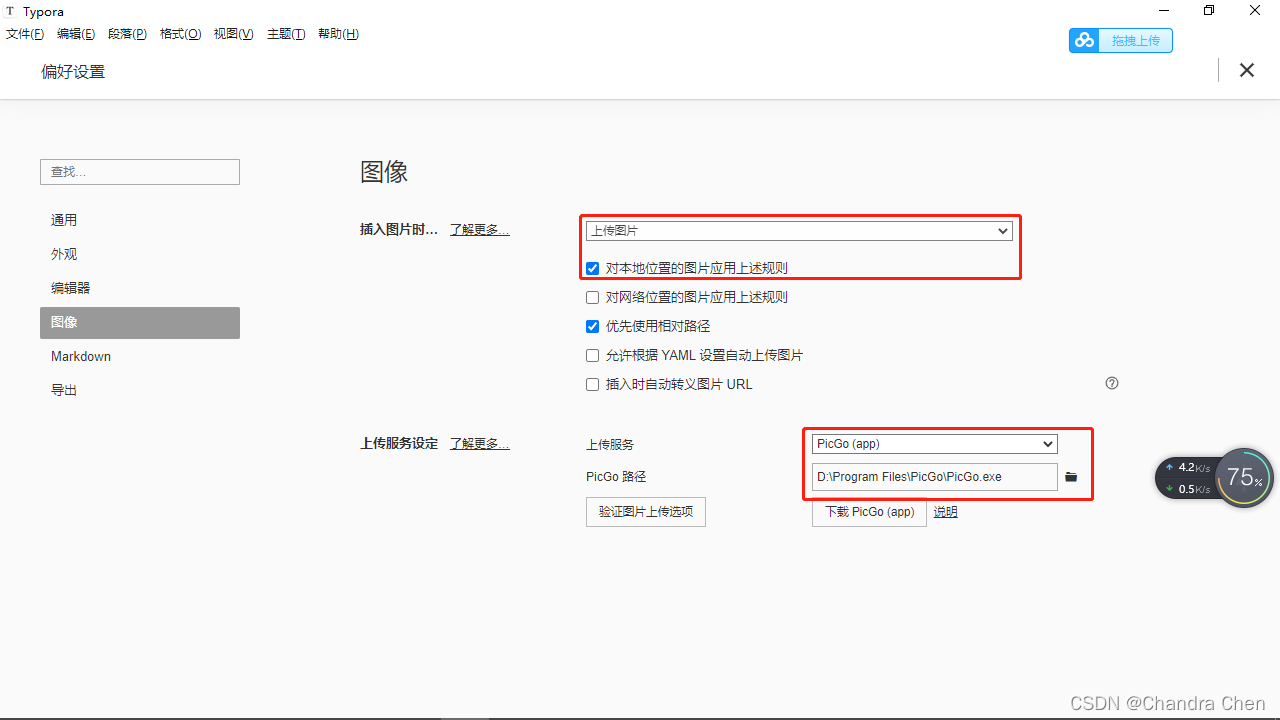Open the 视图(V) menu
This screenshot has width=1280, height=720.
pyautogui.click(x=233, y=34)
